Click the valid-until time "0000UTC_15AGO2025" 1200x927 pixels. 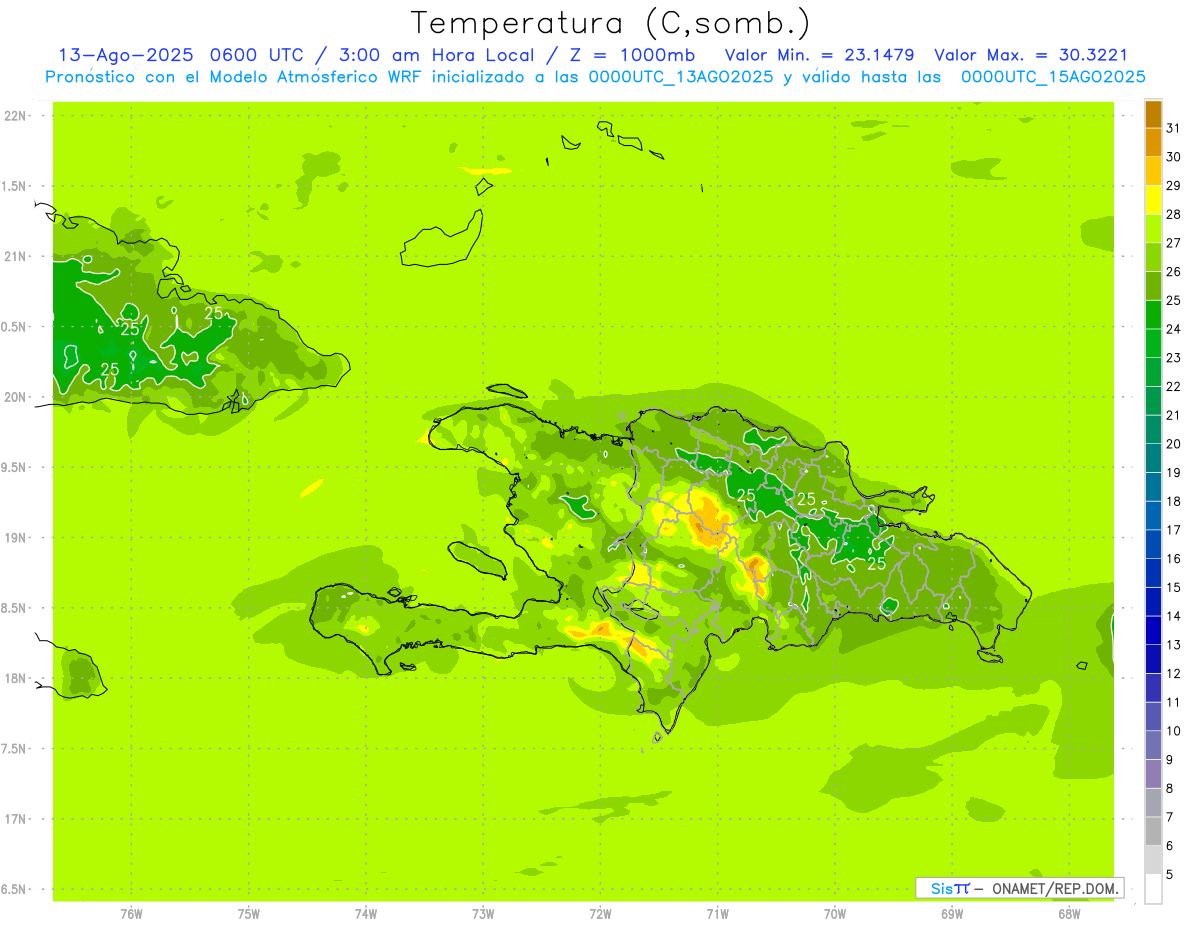[1053, 77]
